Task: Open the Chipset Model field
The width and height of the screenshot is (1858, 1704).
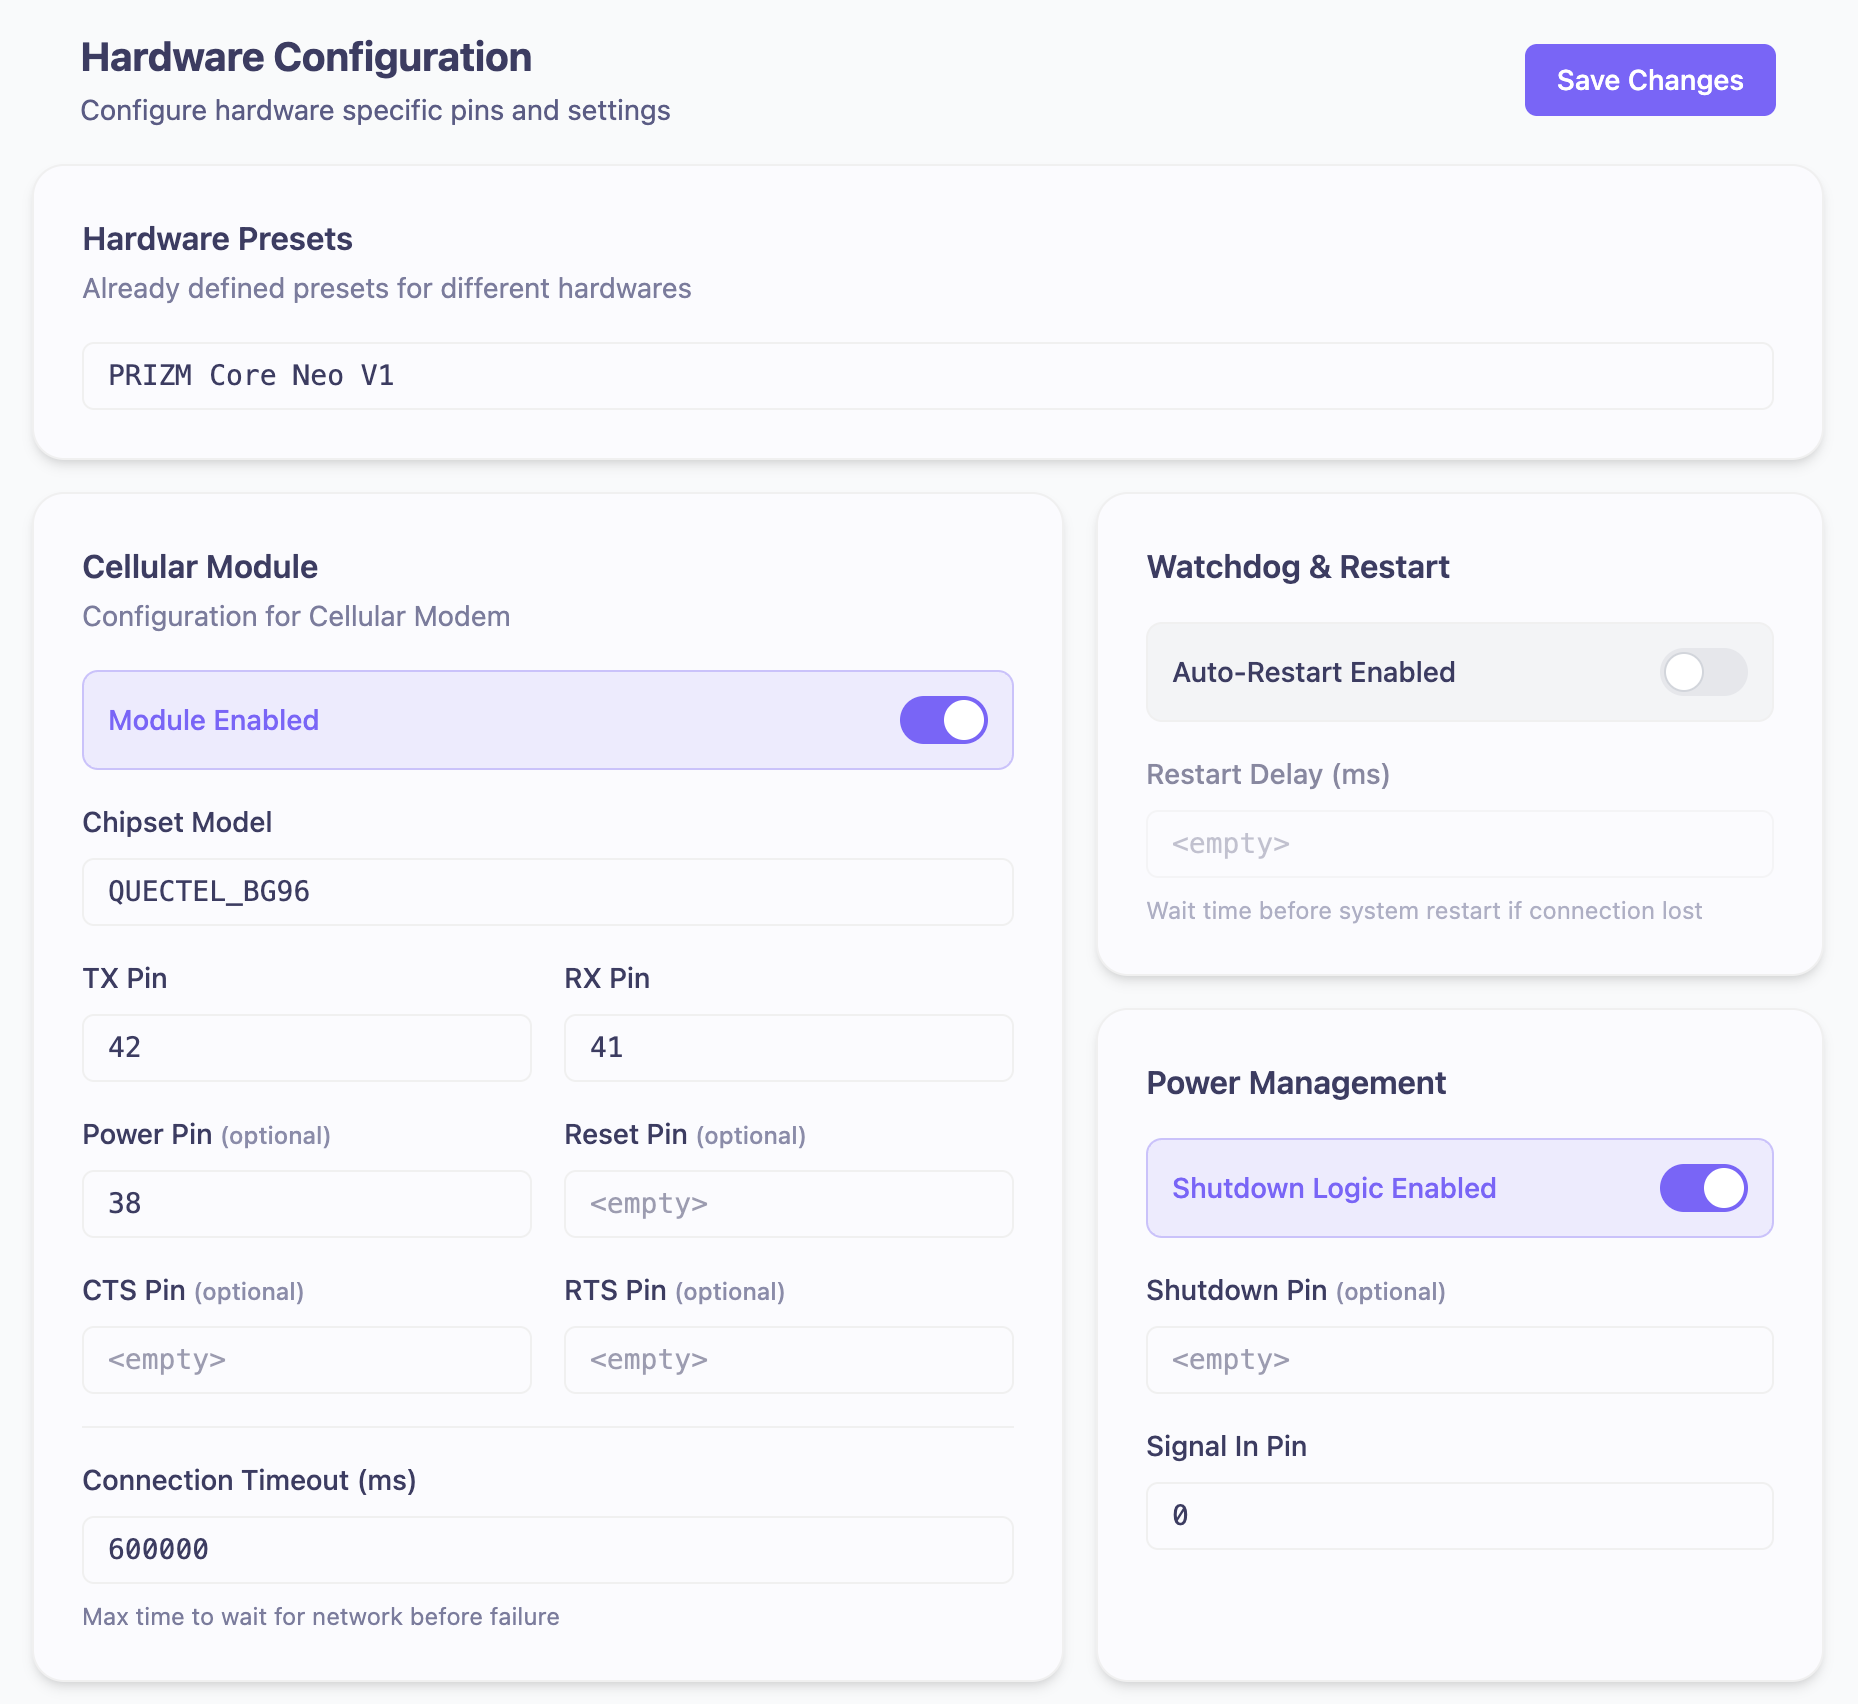Action: pyautogui.click(x=548, y=892)
